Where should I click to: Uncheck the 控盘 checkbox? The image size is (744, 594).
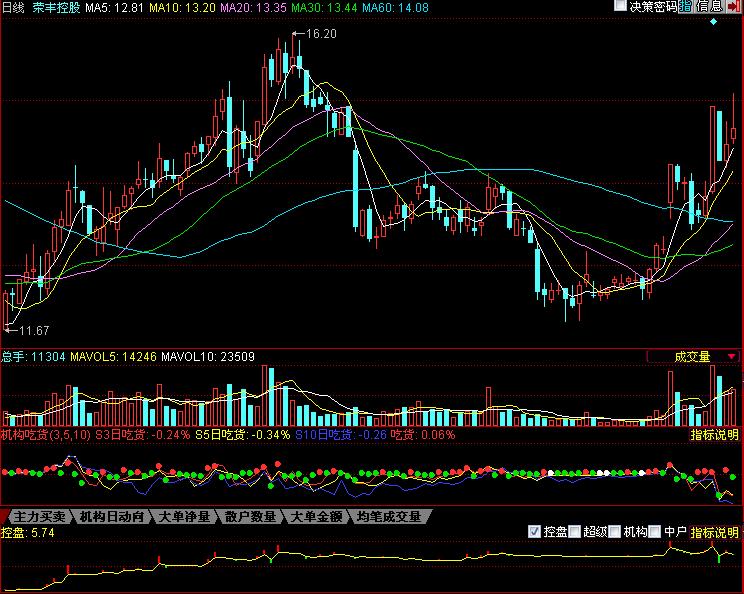point(534,531)
